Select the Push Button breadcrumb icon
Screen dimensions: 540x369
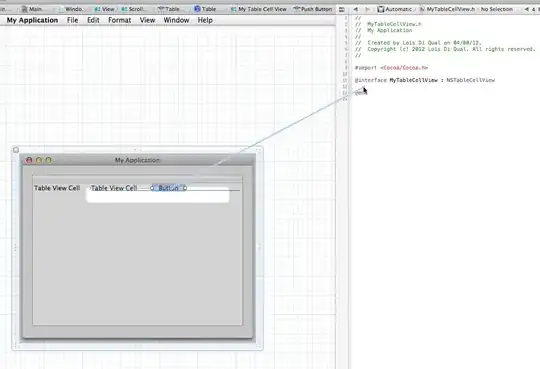pos(297,9)
